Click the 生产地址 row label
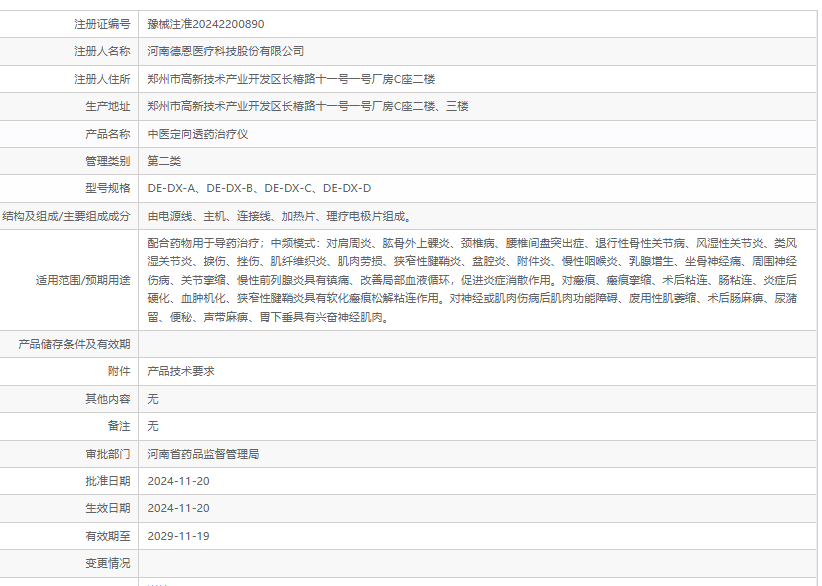822x586 pixels. 108,106
